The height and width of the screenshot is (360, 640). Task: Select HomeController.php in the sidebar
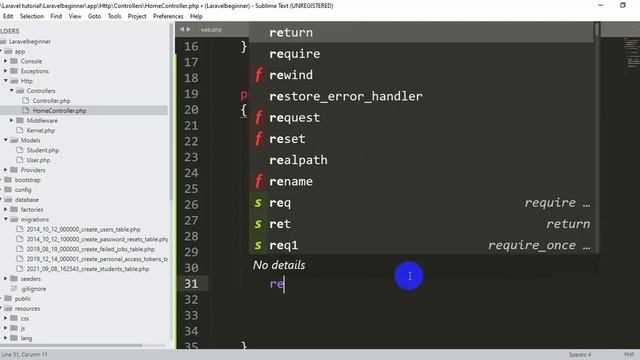(59, 111)
